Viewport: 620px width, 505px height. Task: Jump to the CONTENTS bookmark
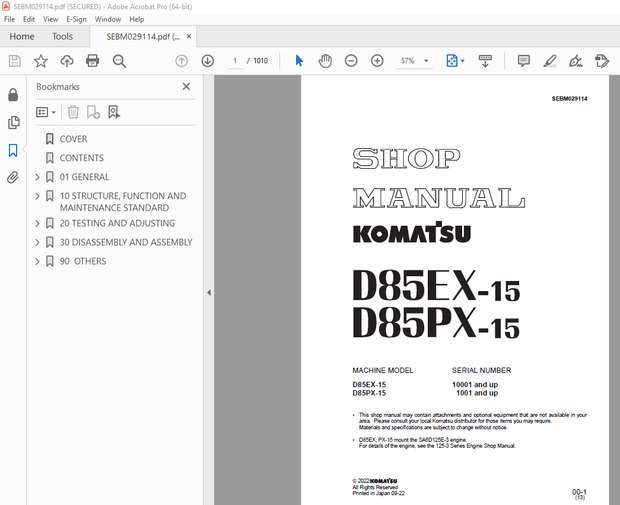[82, 158]
